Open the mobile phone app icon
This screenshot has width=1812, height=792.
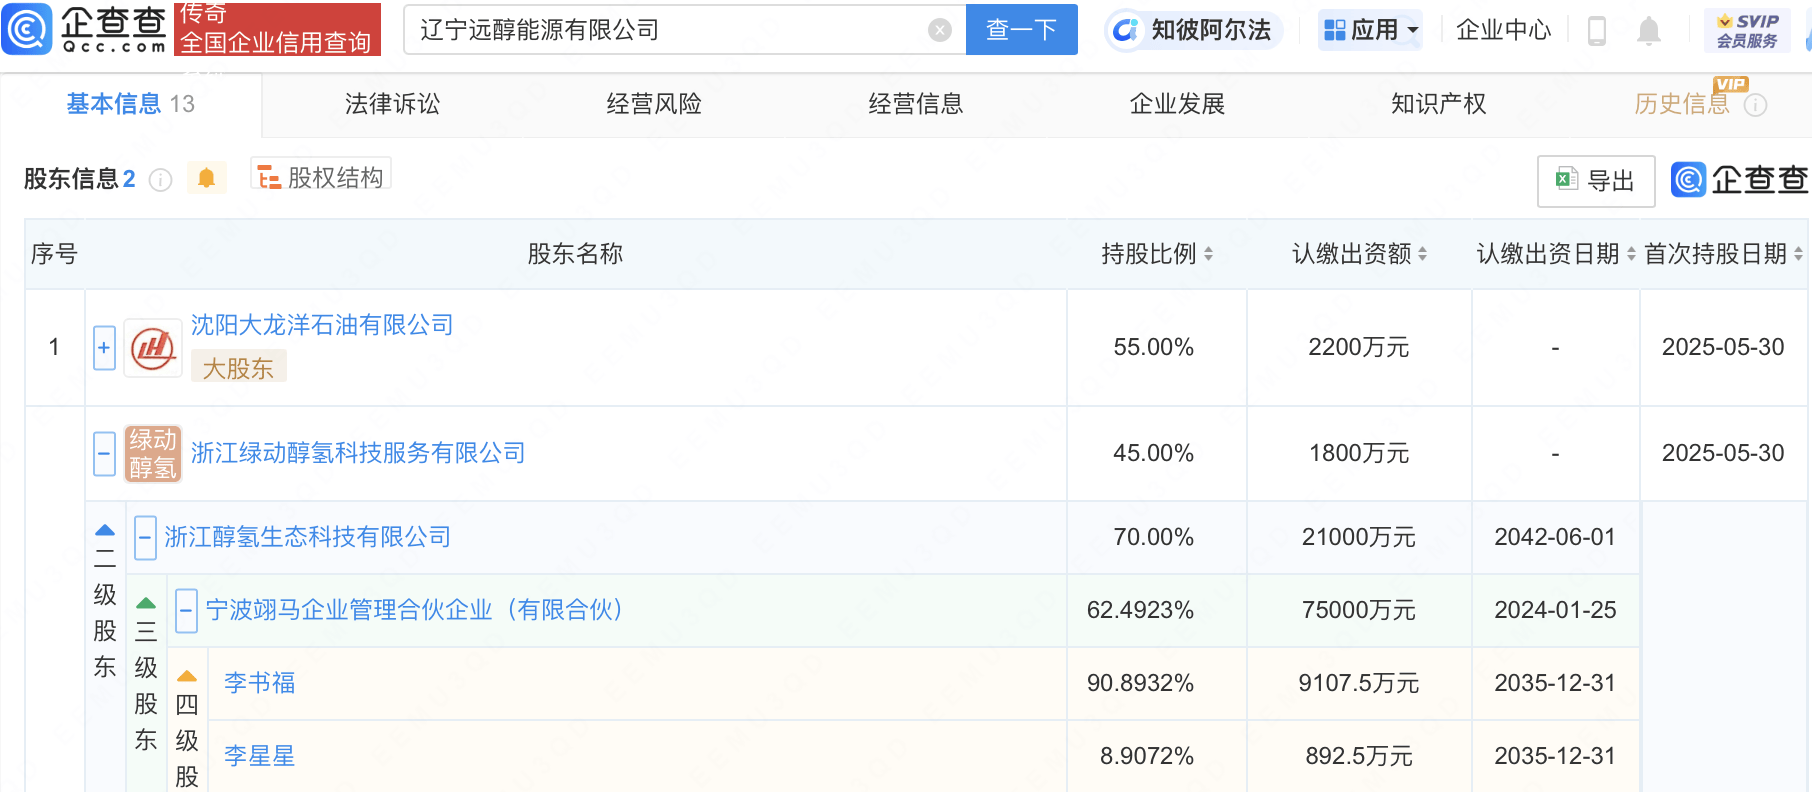coord(1597,31)
